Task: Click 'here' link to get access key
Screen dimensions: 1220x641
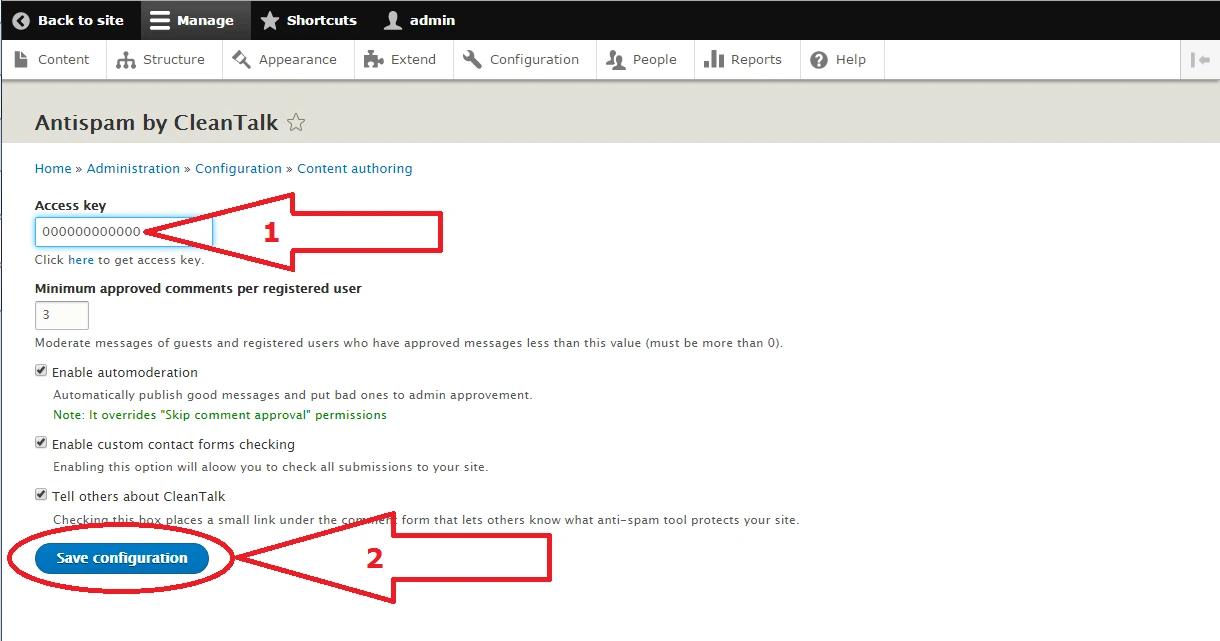Action: click(x=81, y=260)
